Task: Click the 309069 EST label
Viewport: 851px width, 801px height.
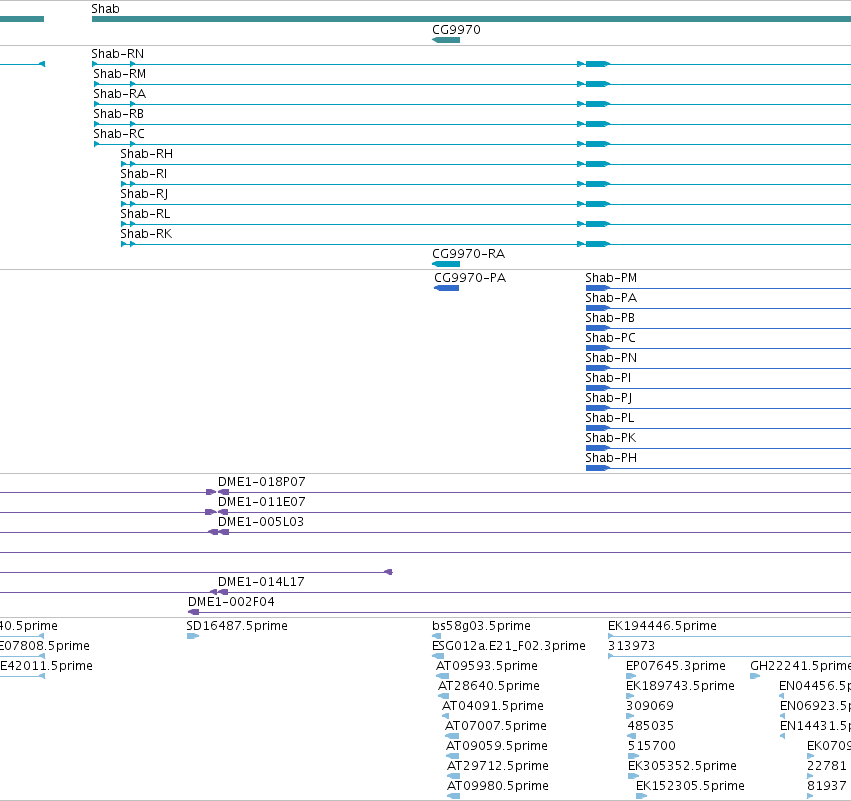Action: [x=650, y=707]
